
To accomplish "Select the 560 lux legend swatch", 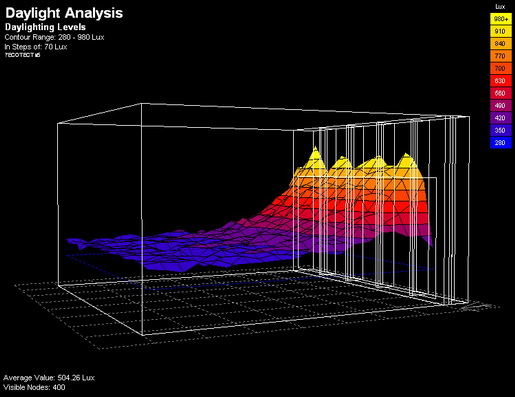I will pos(501,93).
